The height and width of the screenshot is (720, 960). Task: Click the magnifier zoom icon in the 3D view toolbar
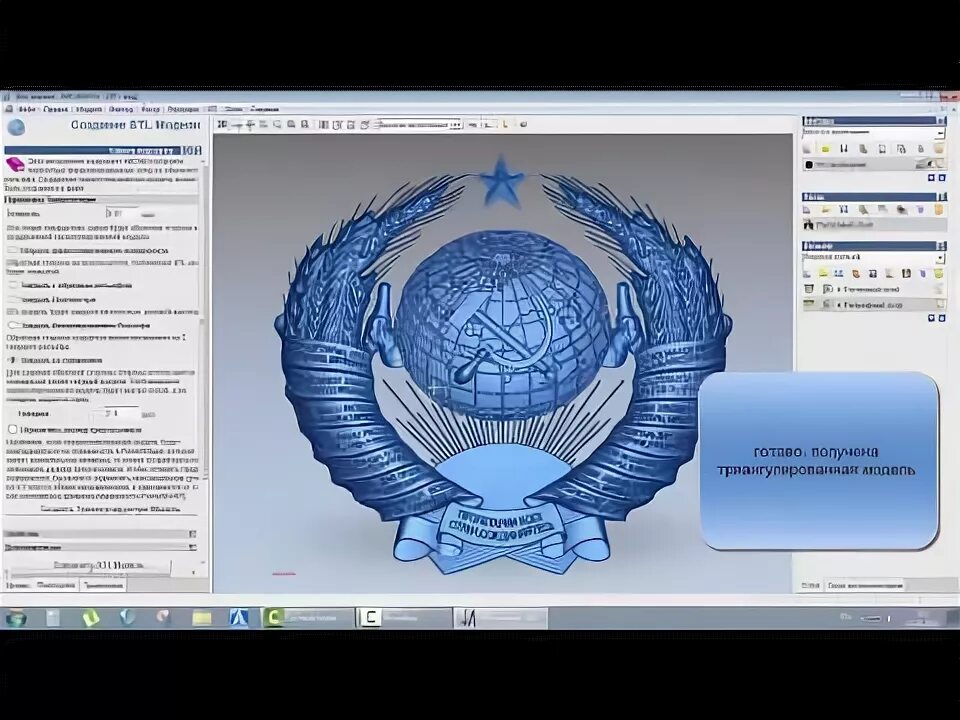(277, 124)
